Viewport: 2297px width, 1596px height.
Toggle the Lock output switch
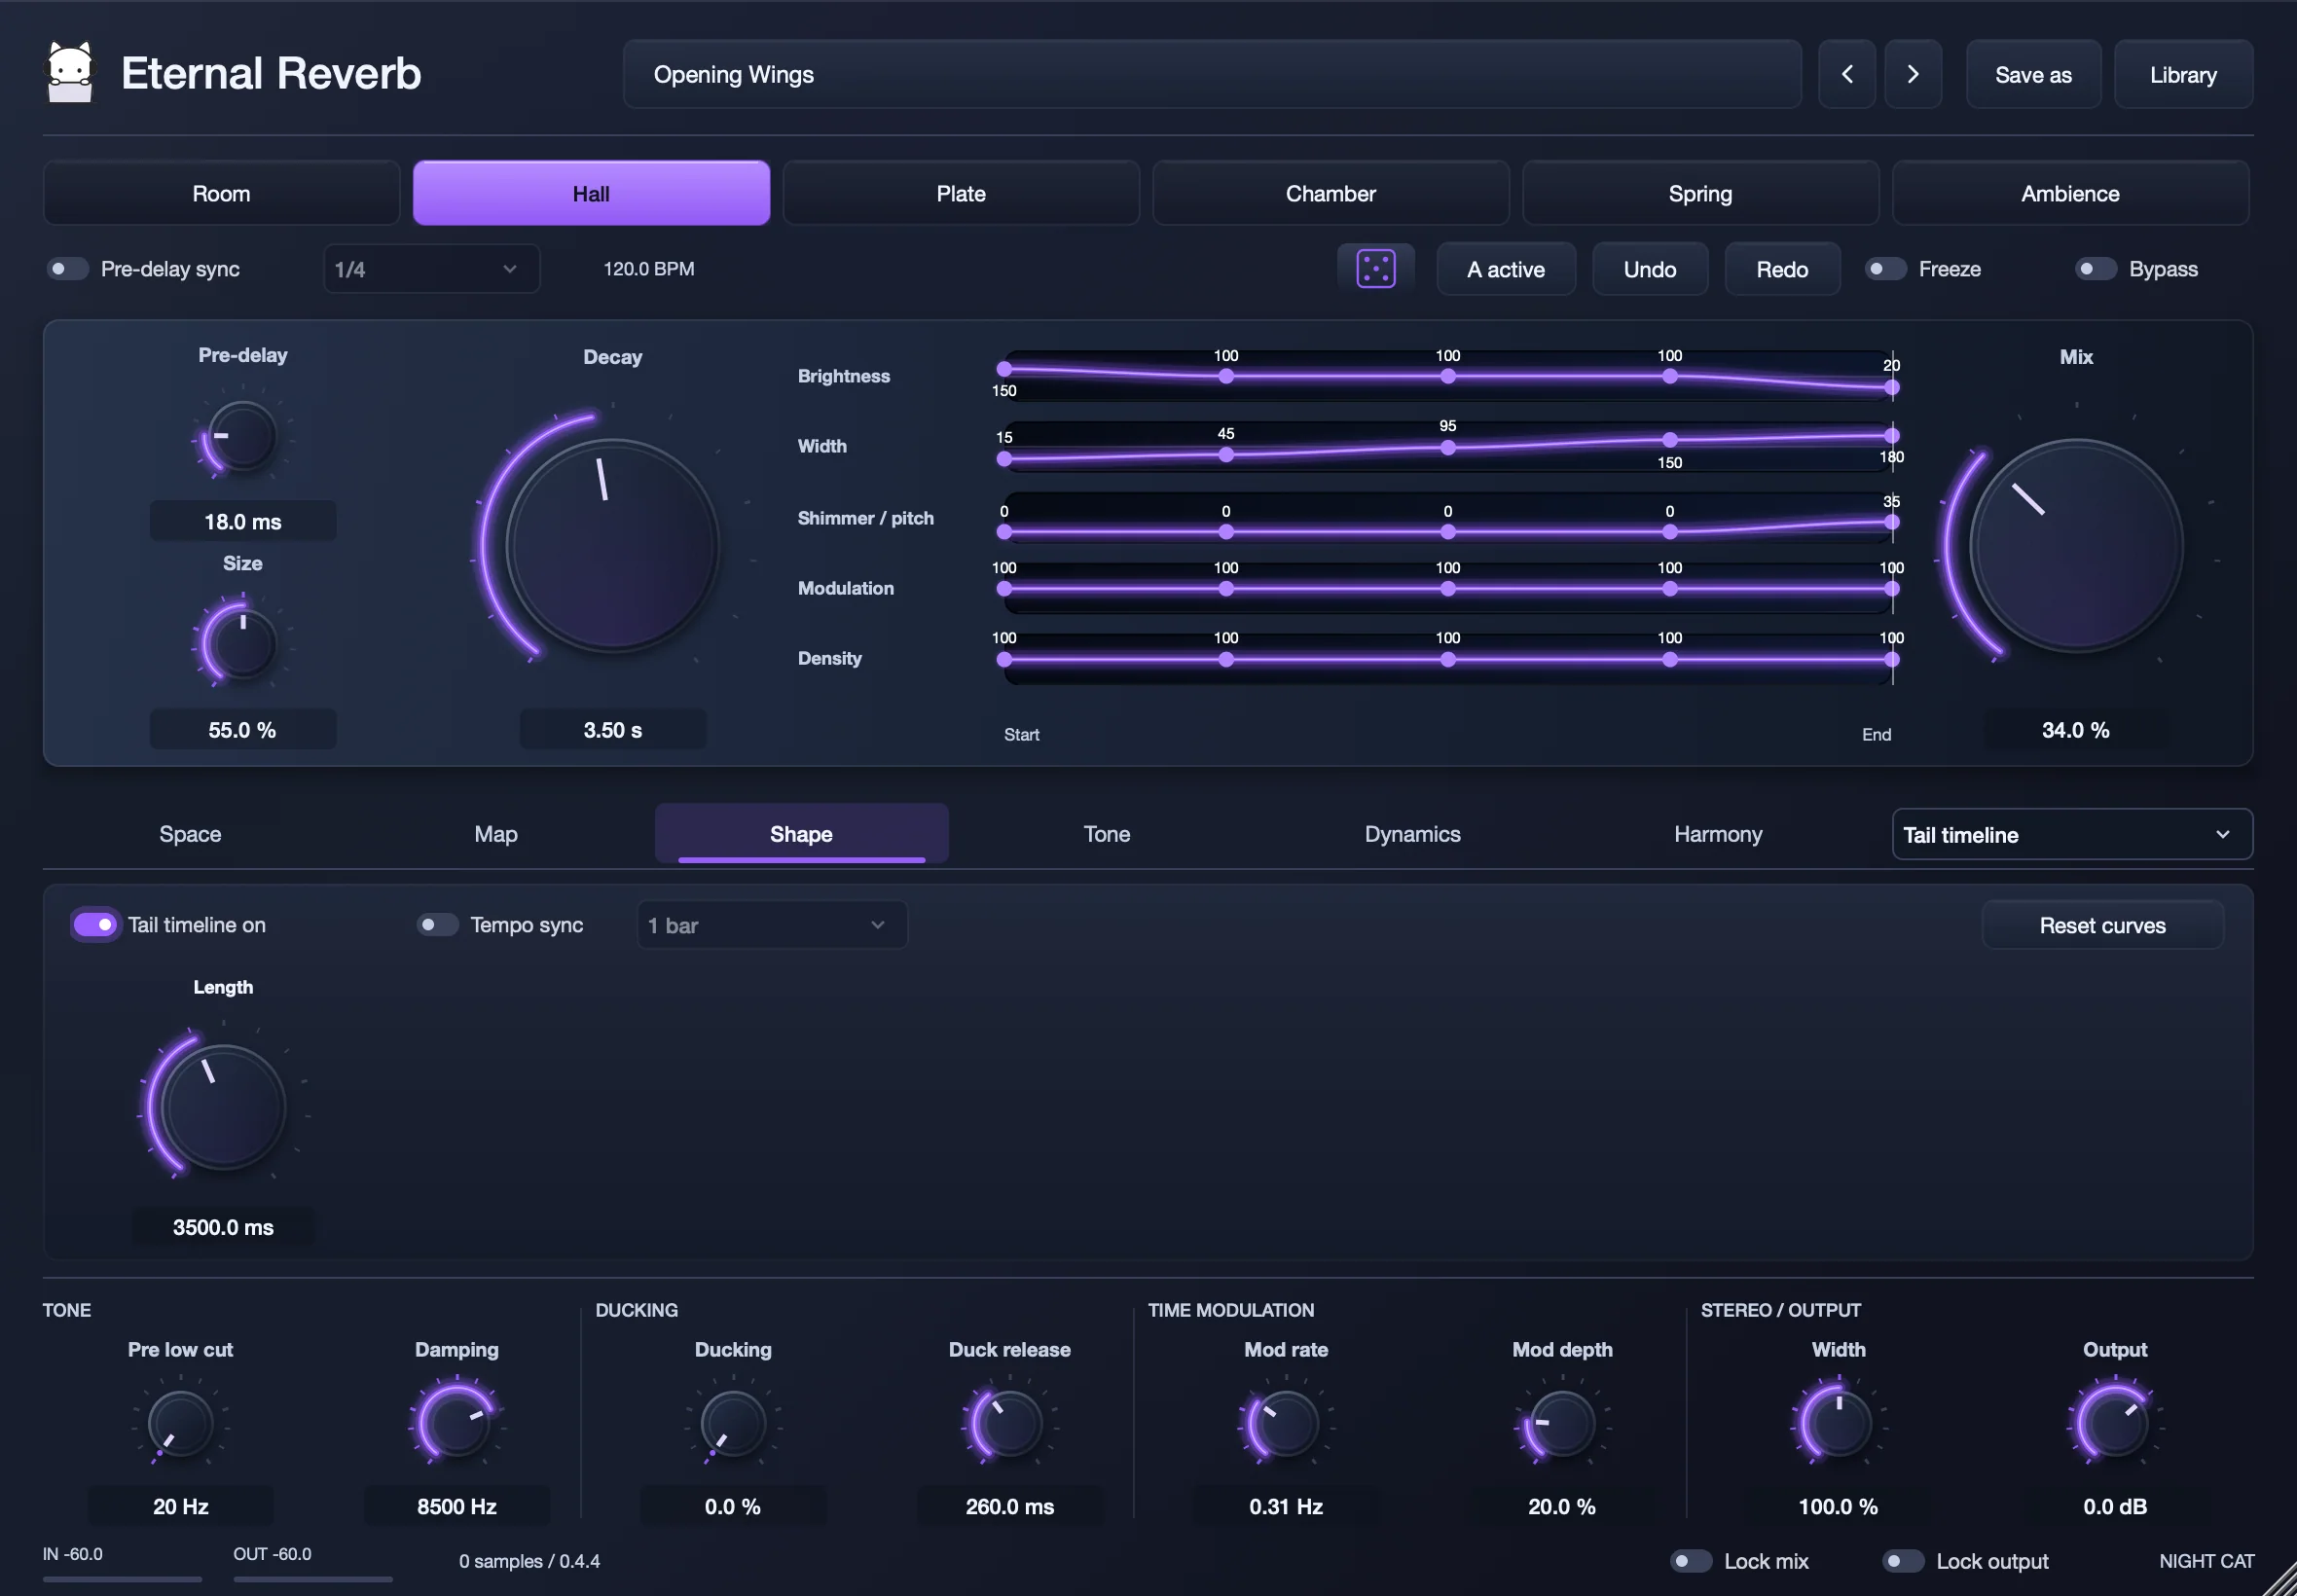[1902, 1561]
